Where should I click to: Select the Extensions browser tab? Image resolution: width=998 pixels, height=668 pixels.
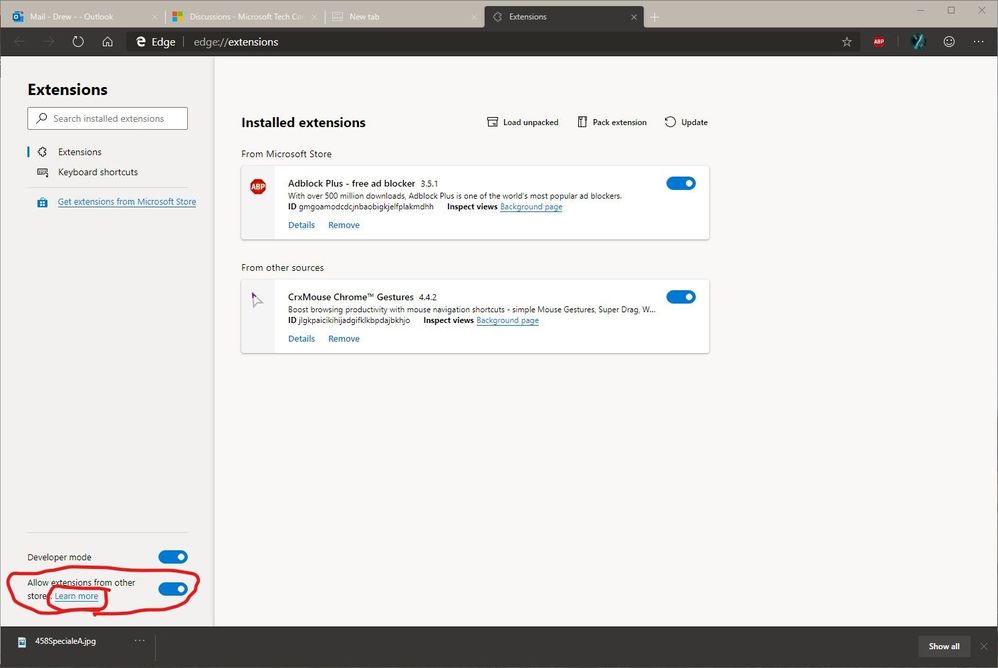(563, 17)
